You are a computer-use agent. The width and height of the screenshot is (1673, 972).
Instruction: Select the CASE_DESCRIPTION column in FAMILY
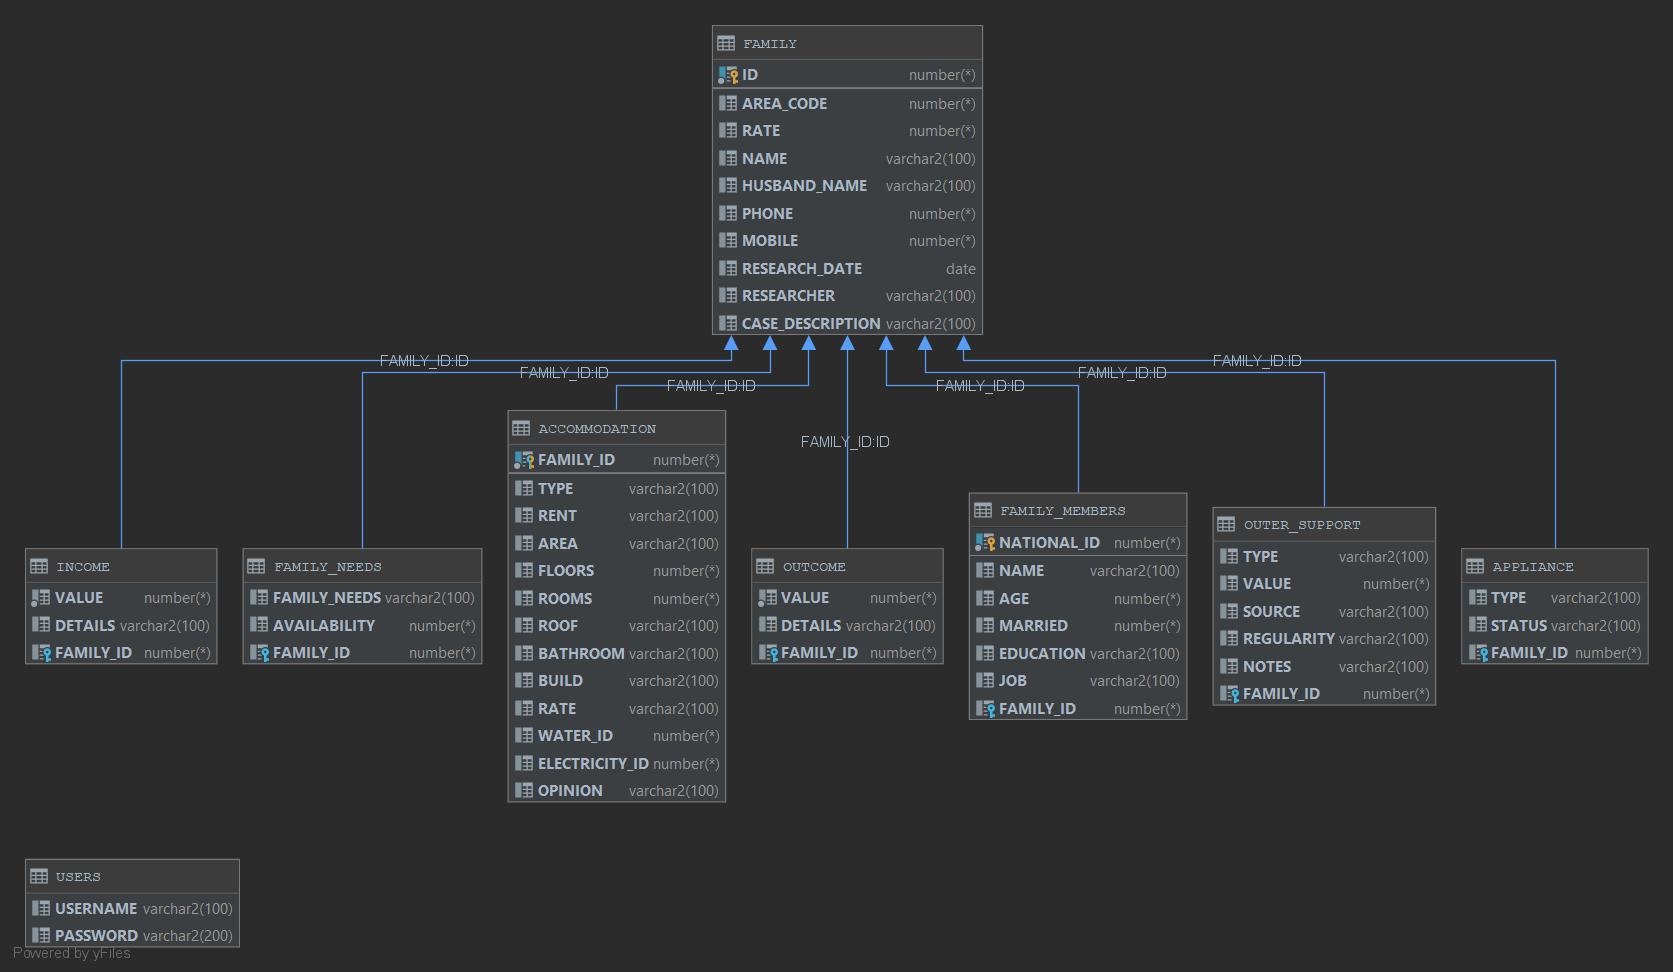[x=847, y=323]
